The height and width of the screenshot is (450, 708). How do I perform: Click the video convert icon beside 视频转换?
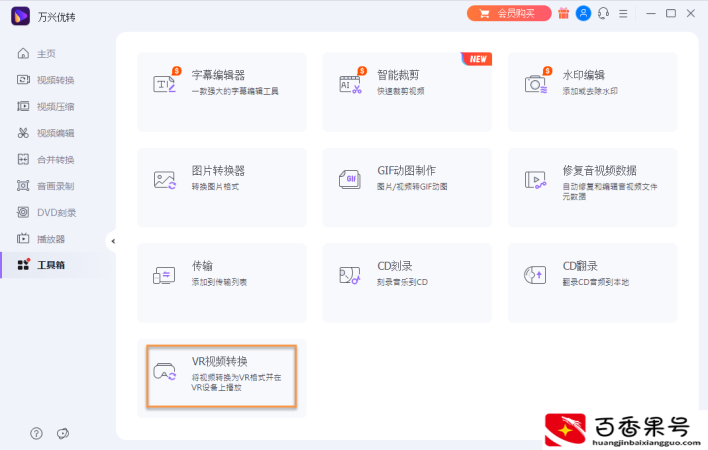click(23, 80)
